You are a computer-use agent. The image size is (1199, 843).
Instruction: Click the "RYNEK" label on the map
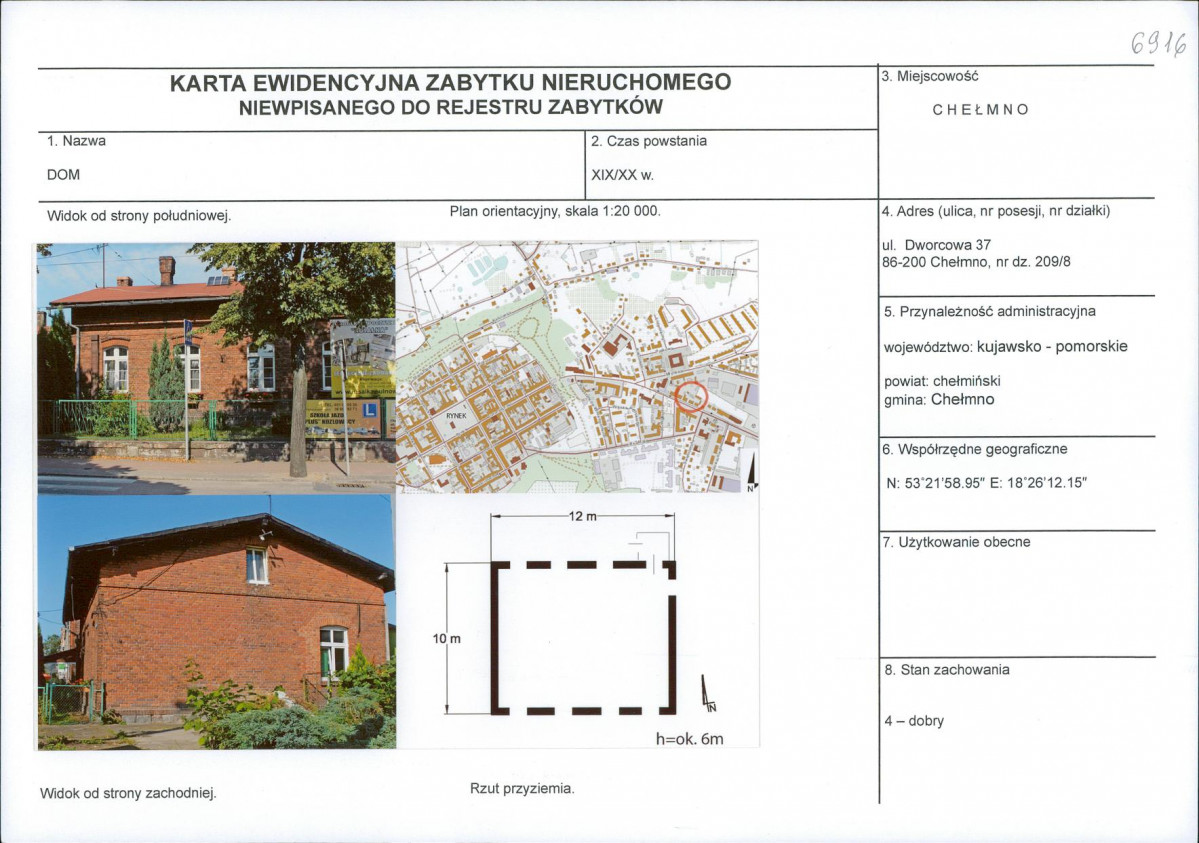pos(456,416)
